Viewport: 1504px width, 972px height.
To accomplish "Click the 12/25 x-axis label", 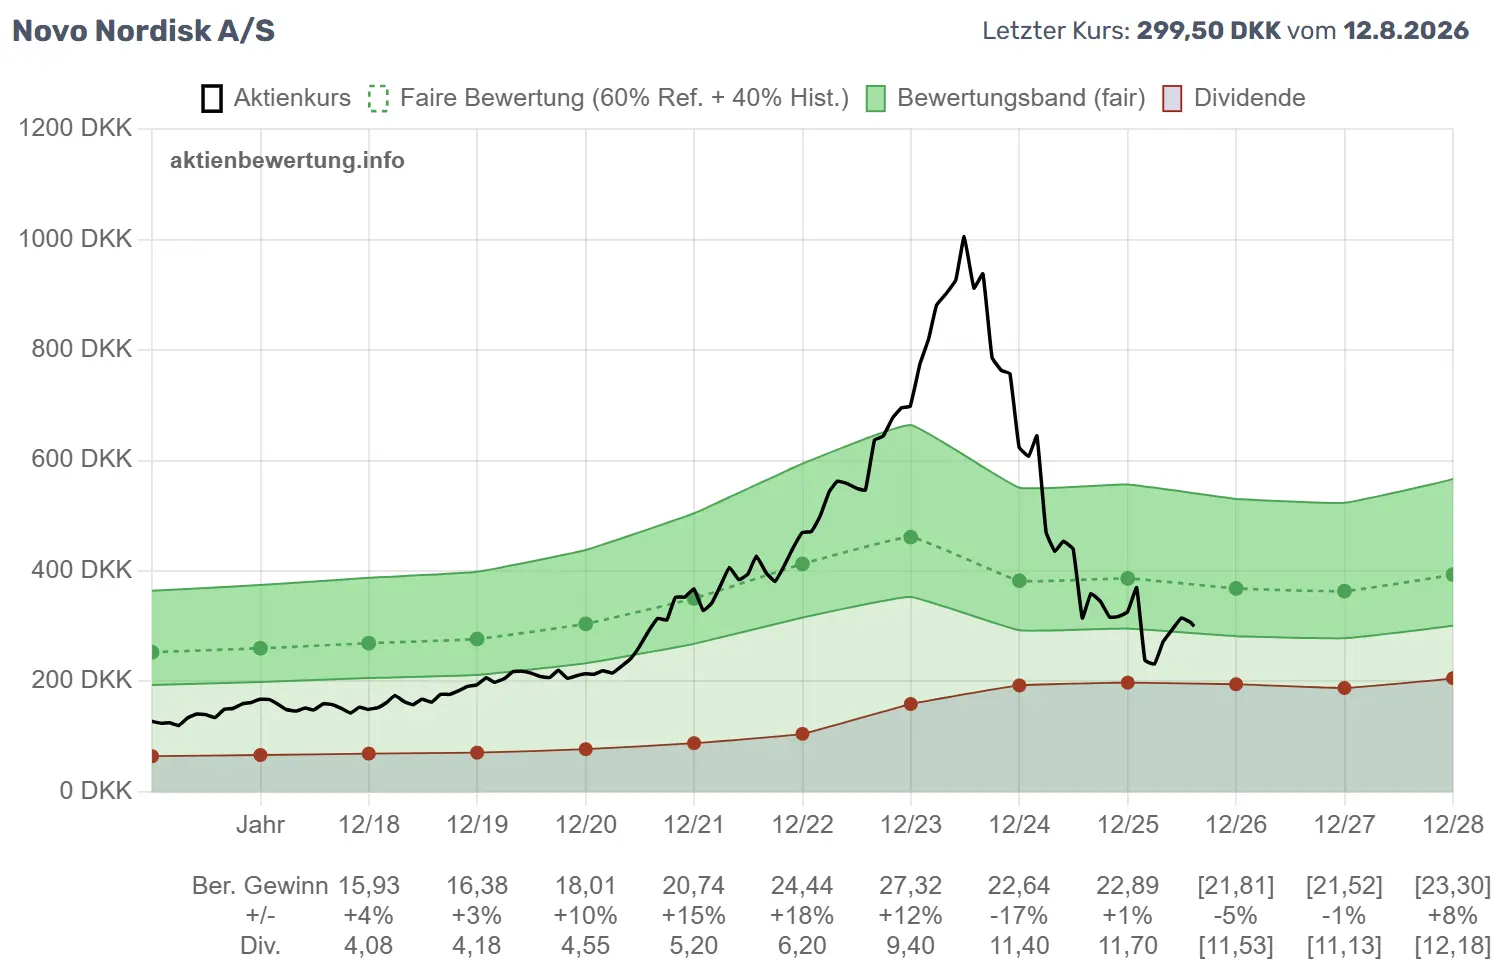I will [1128, 825].
